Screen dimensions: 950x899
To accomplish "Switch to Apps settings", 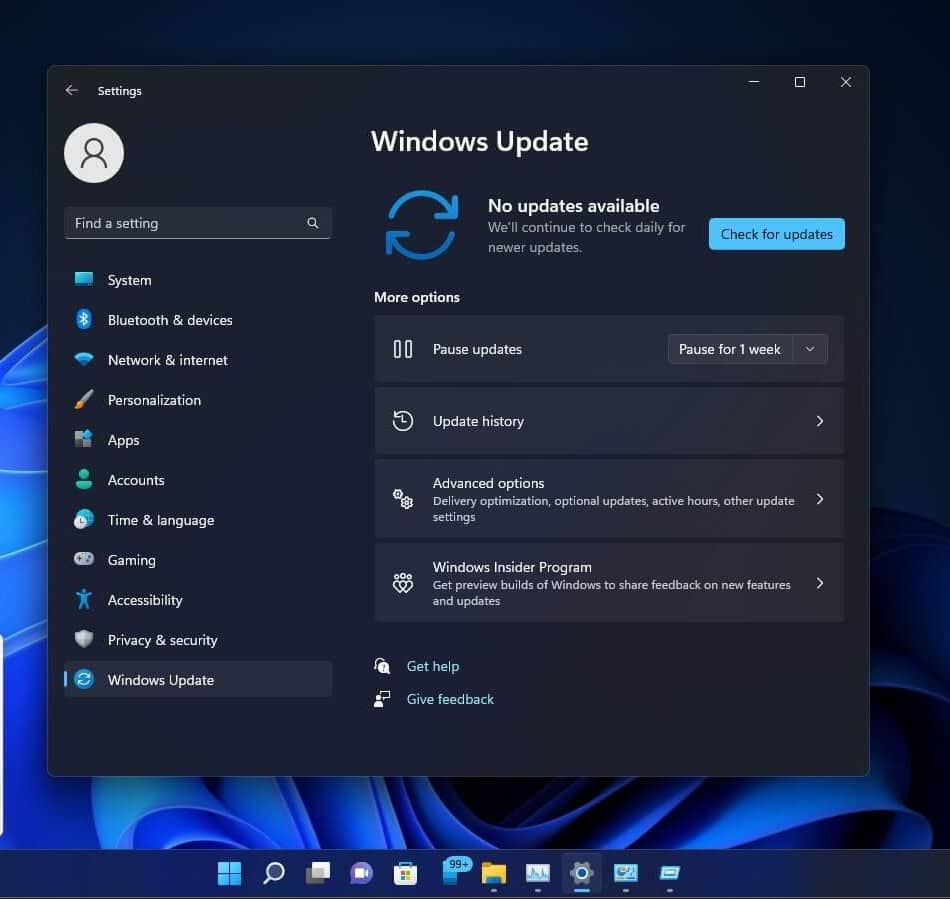I will (198, 440).
